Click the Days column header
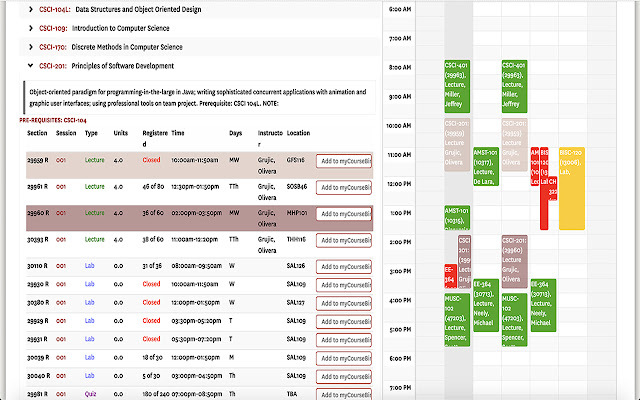Image resolution: width=640 pixels, height=400 pixels. 236,133
